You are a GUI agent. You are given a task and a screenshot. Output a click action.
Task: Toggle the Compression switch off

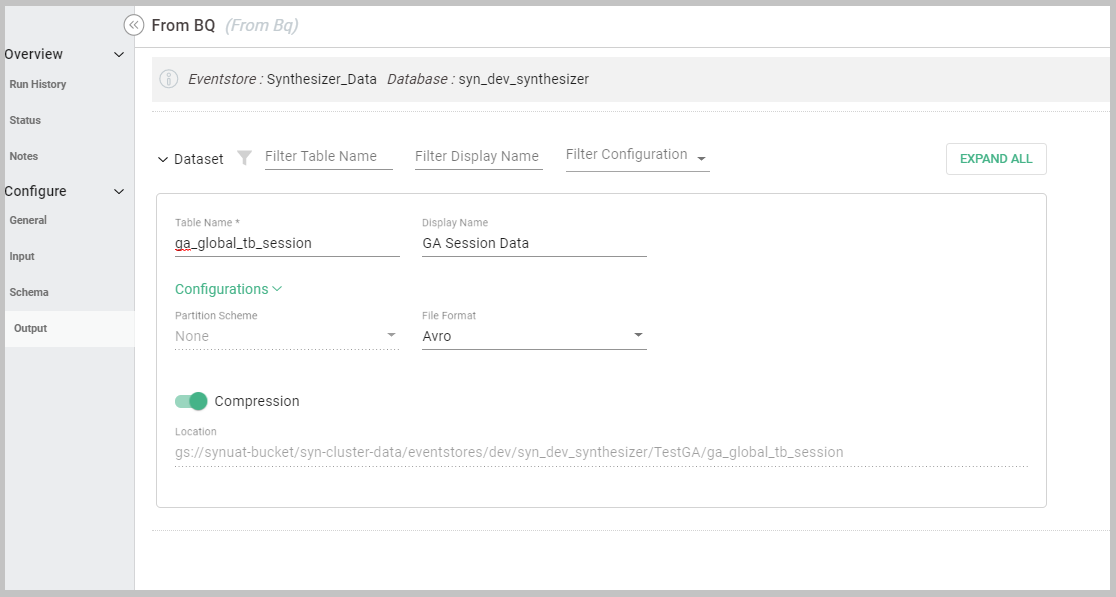click(x=191, y=401)
